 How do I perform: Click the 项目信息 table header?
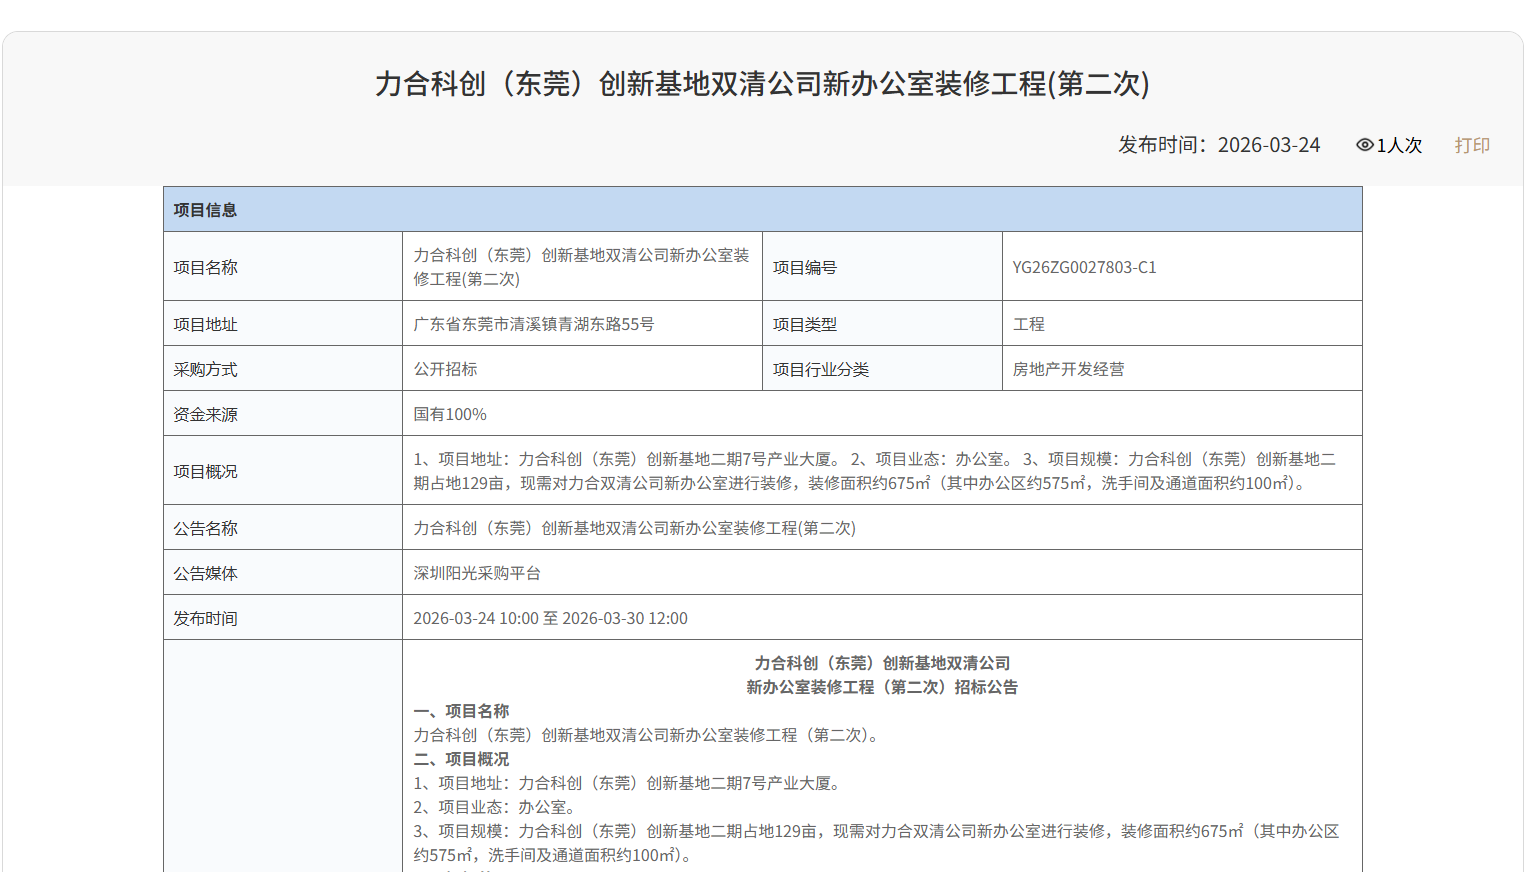click(205, 210)
